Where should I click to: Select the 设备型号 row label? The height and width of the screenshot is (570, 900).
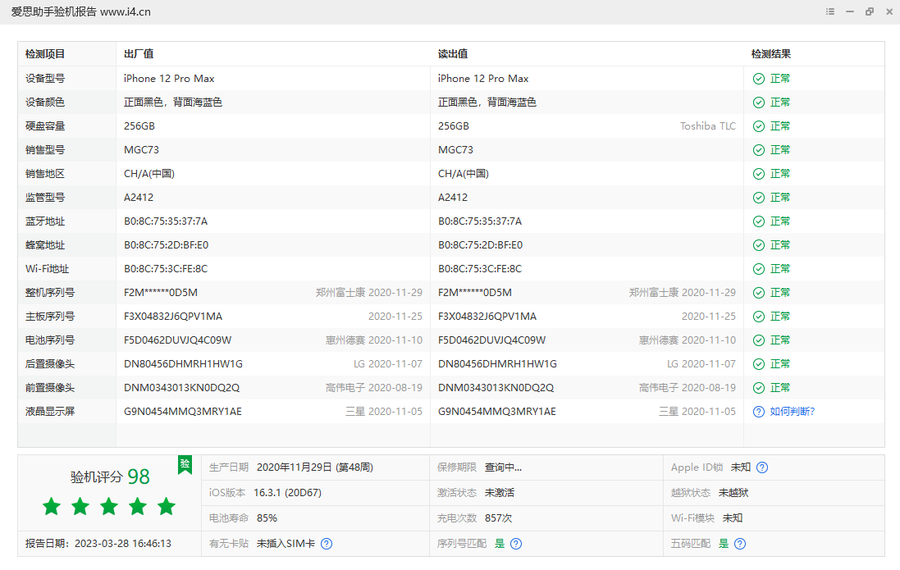tap(45, 79)
